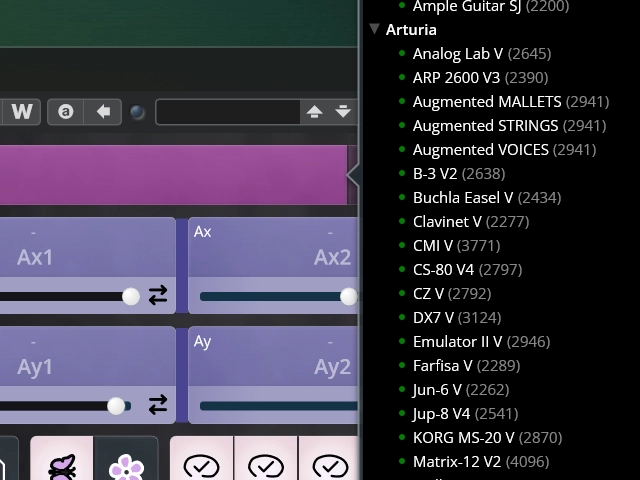Screen dimensions: 640x480
Task: Click the empty preset name field
Action: (x=228, y=111)
